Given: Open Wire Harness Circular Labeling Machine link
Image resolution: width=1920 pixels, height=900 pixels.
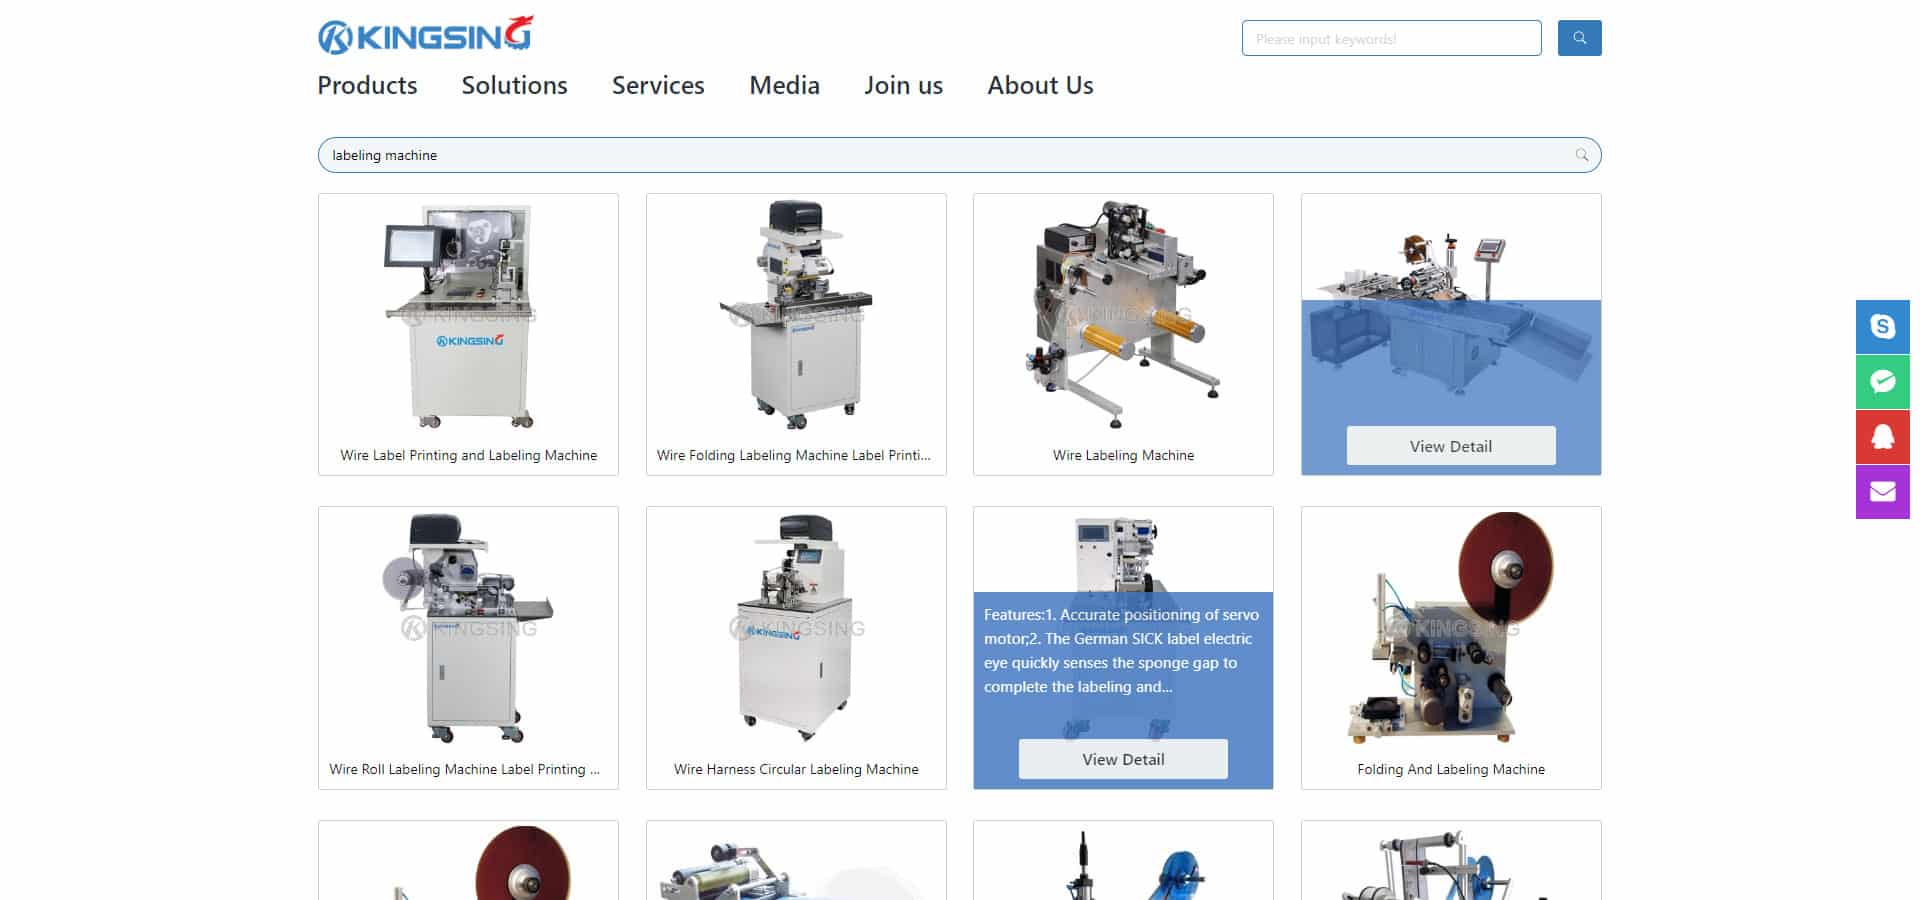Looking at the screenshot, I should click(796, 769).
